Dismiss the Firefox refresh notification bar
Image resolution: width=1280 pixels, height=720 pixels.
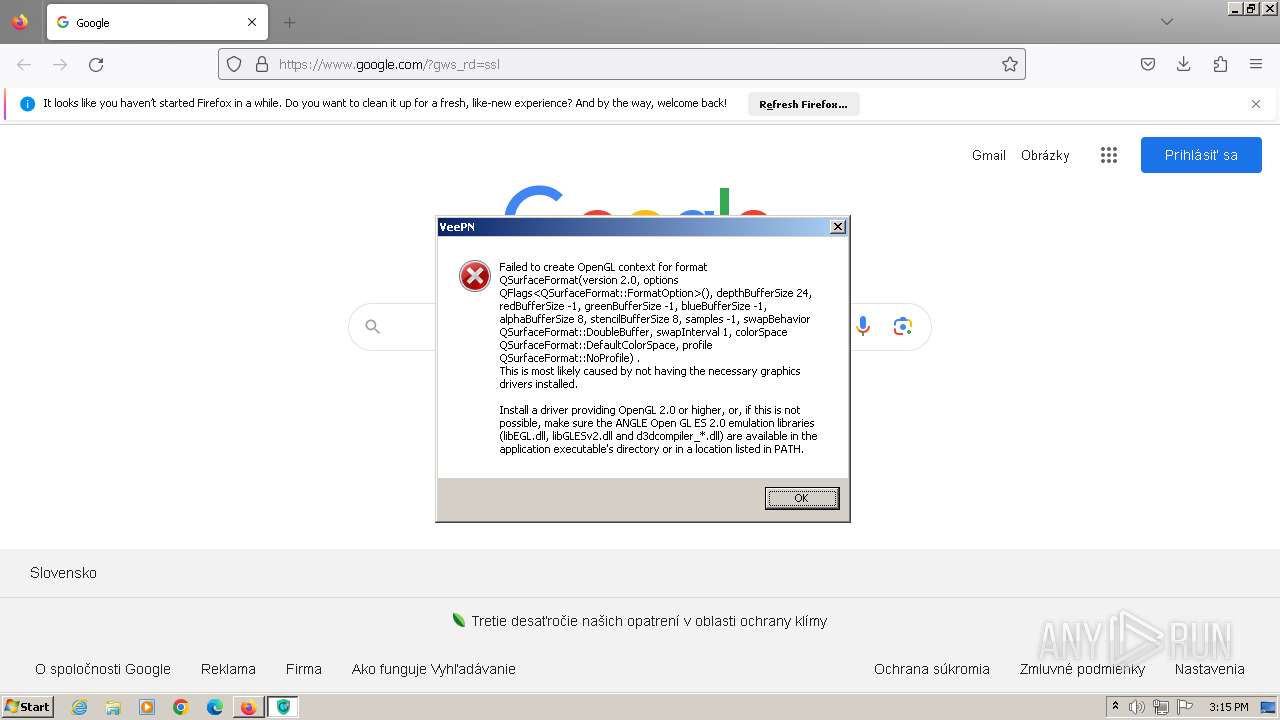pyautogui.click(x=1256, y=104)
